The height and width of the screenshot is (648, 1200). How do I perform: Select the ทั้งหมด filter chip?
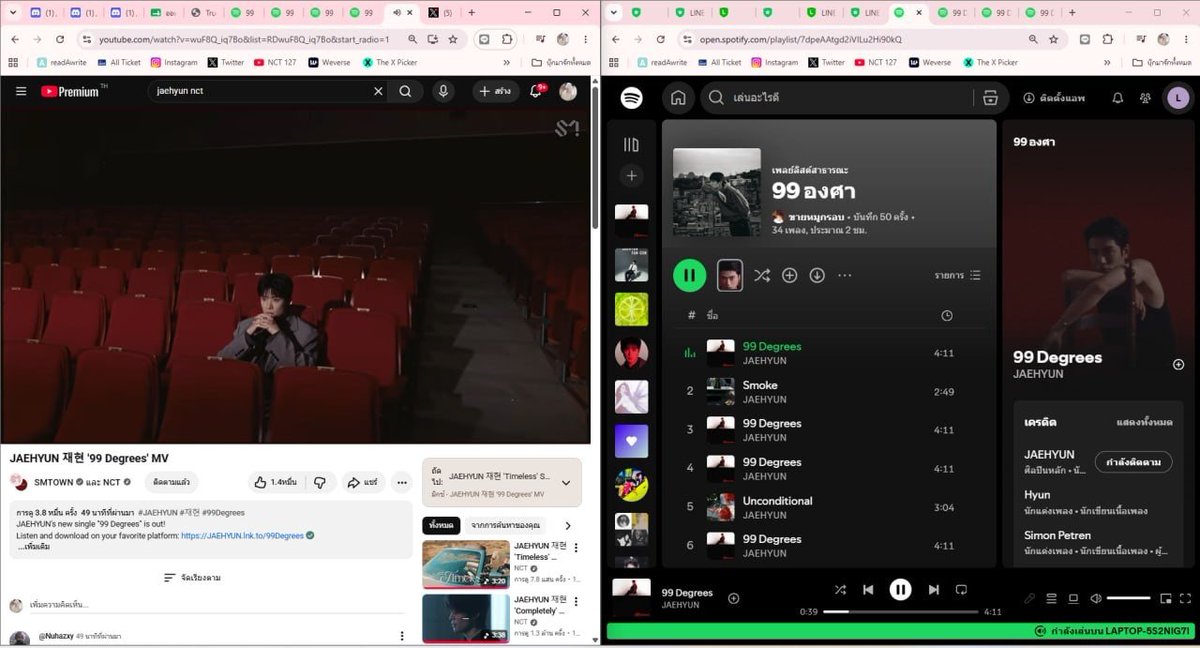(441, 525)
